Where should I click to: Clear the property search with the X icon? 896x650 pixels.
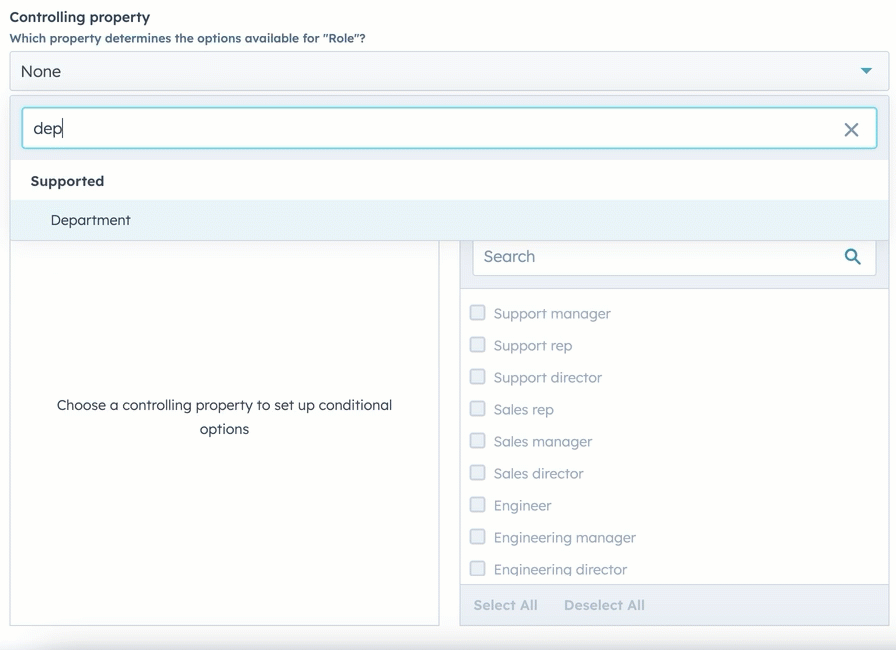coord(851,129)
